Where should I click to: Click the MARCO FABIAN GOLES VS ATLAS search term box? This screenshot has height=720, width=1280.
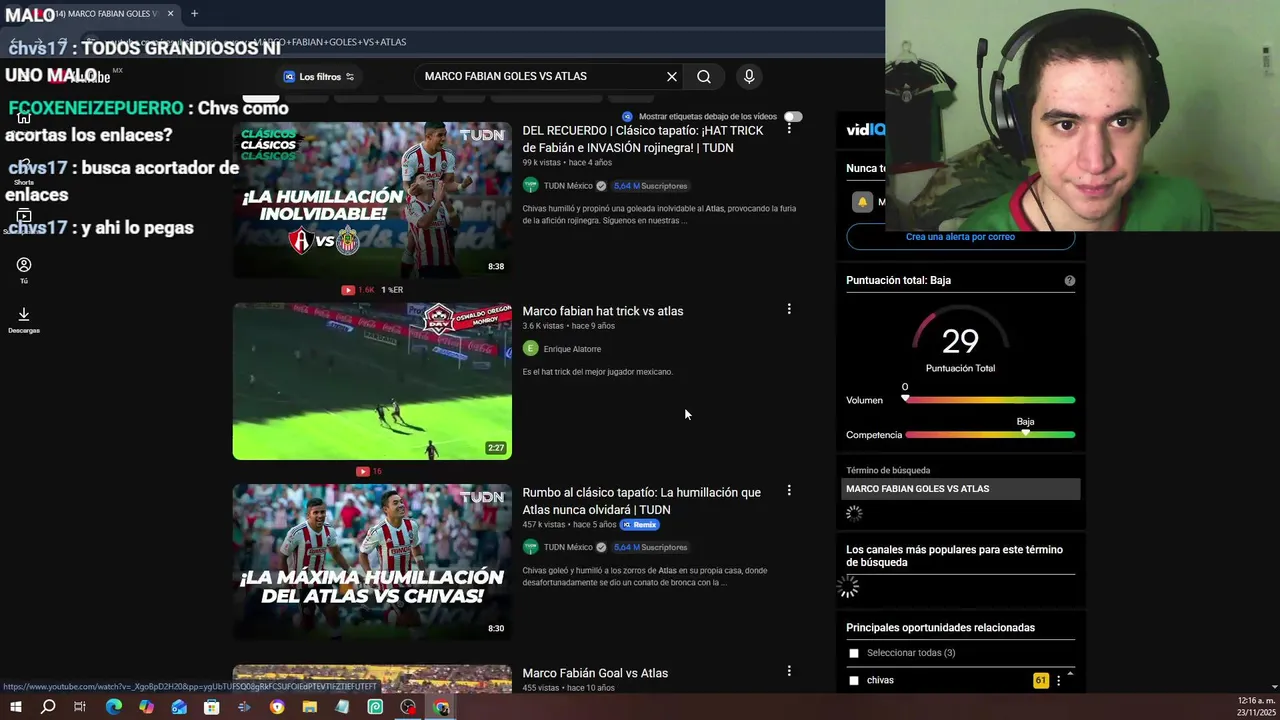click(x=961, y=489)
